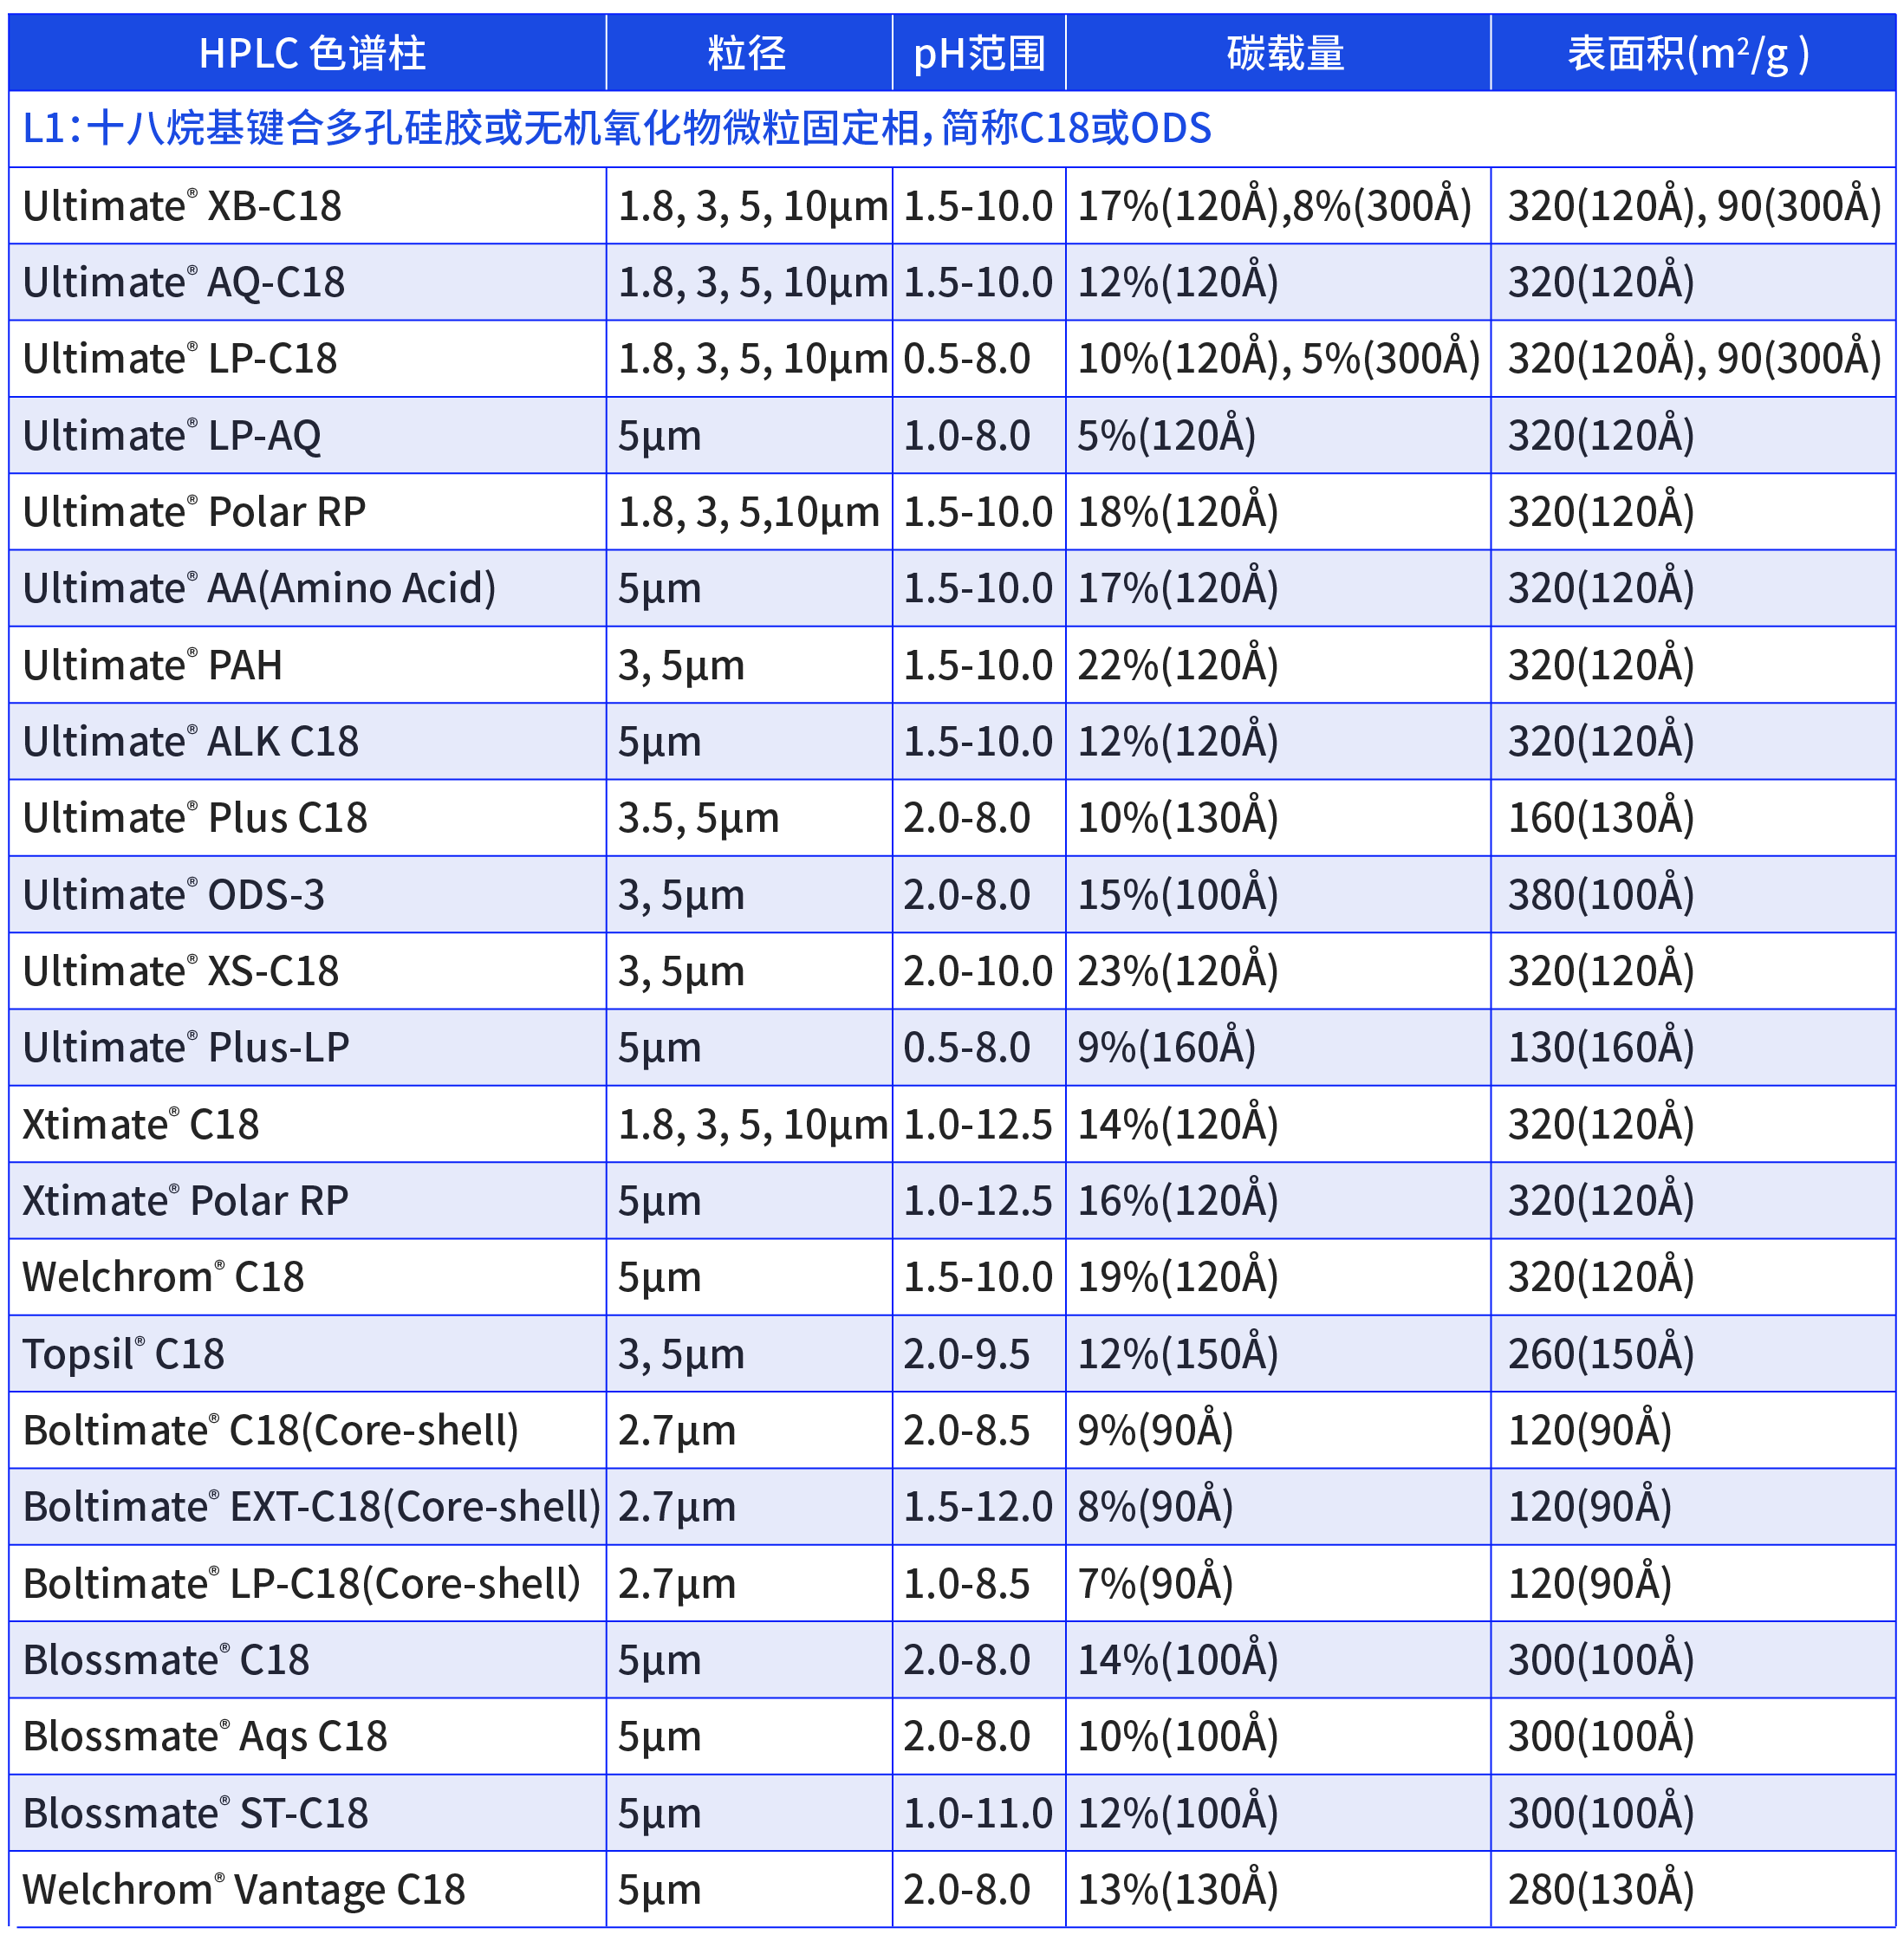Click the 16%(120Å) carbon load cell
The image size is (1904, 1941).
tap(1178, 1200)
